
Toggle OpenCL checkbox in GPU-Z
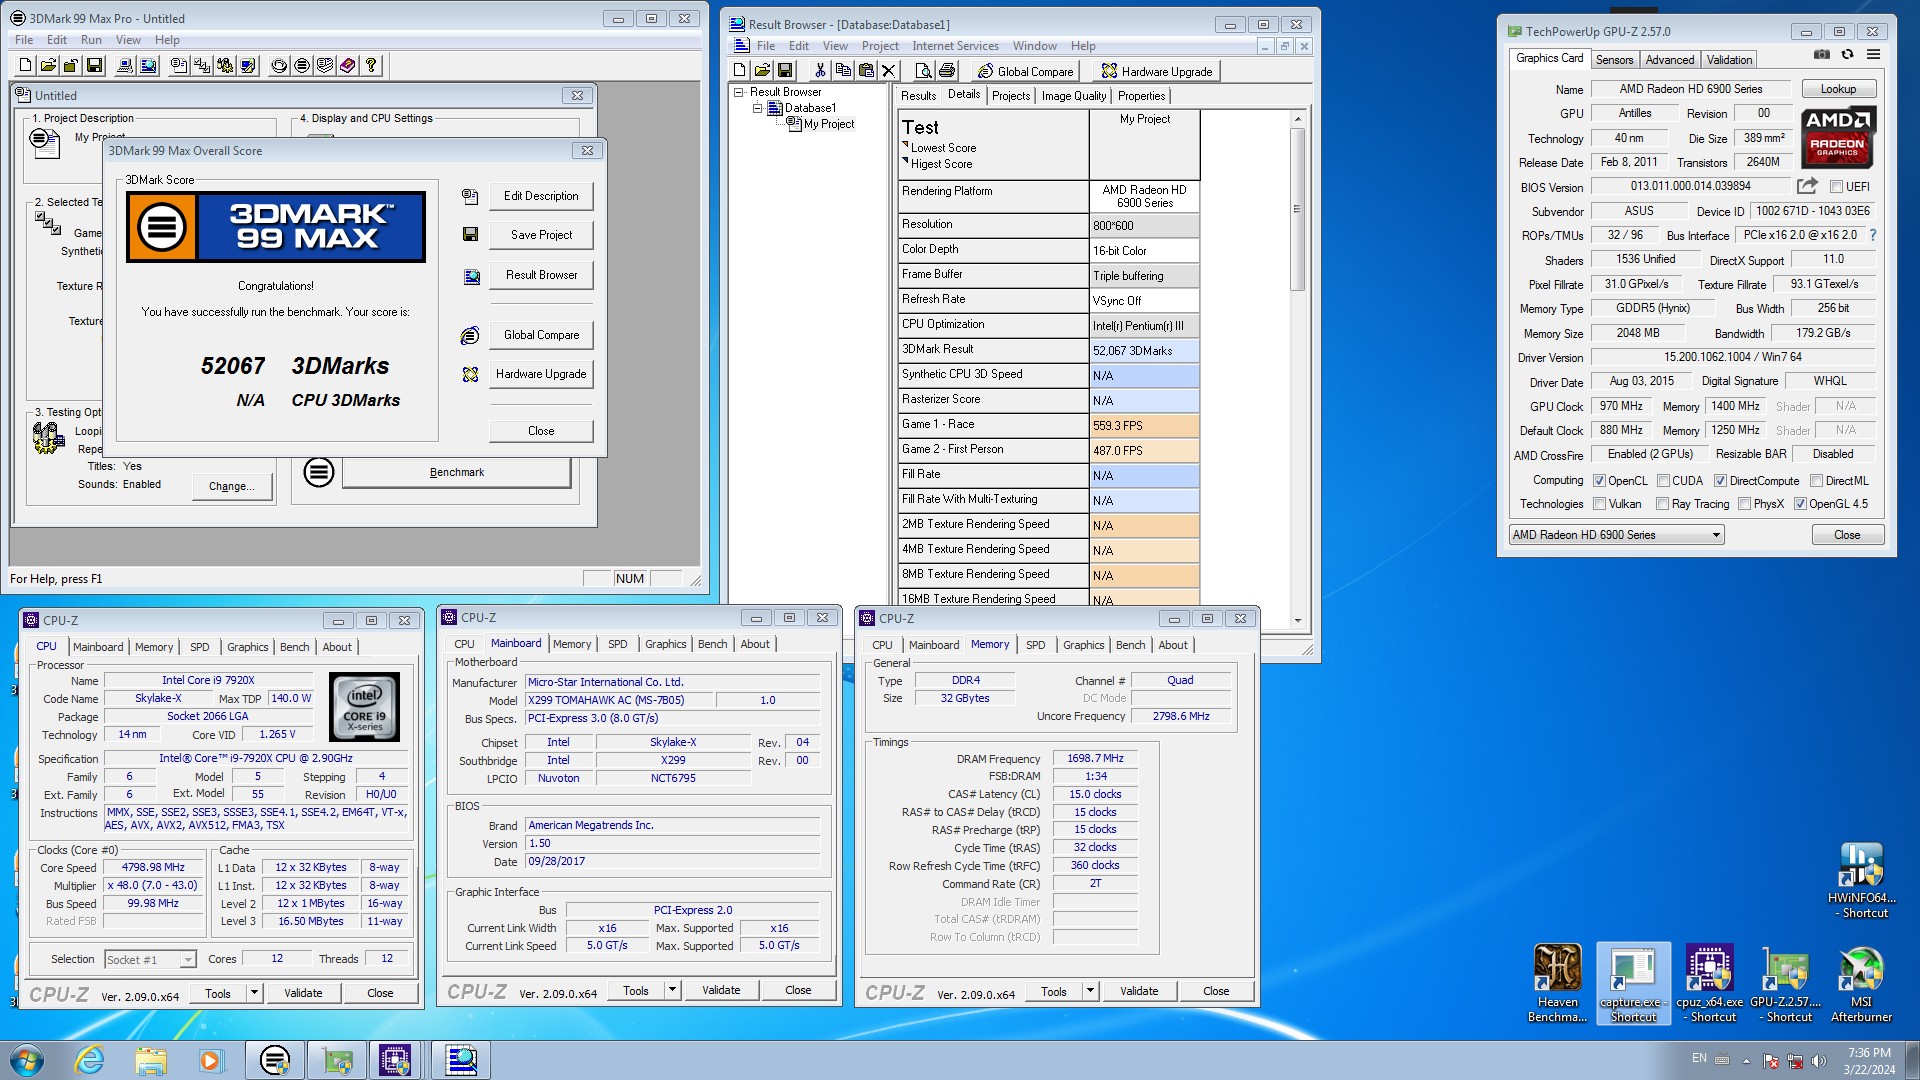point(1599,481)
